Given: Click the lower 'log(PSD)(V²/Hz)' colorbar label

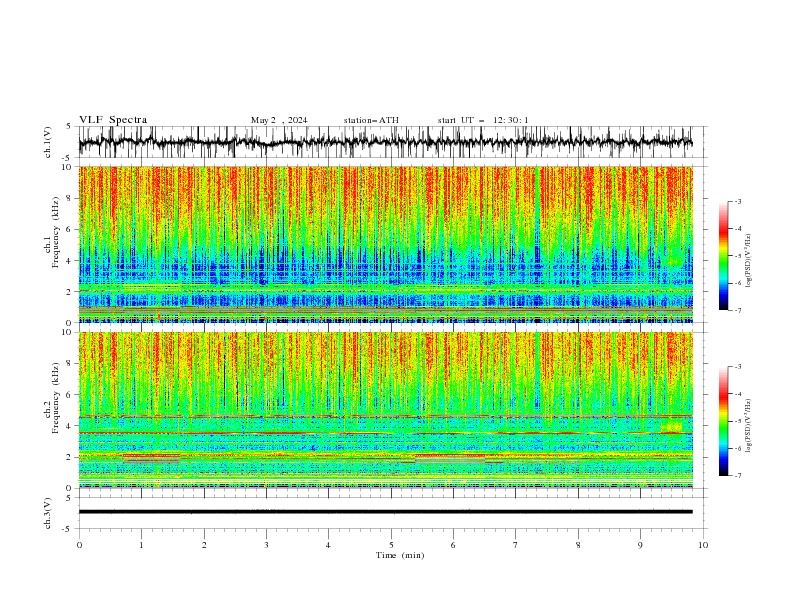Looking at the screenshot, I should [x=748, y=425].
